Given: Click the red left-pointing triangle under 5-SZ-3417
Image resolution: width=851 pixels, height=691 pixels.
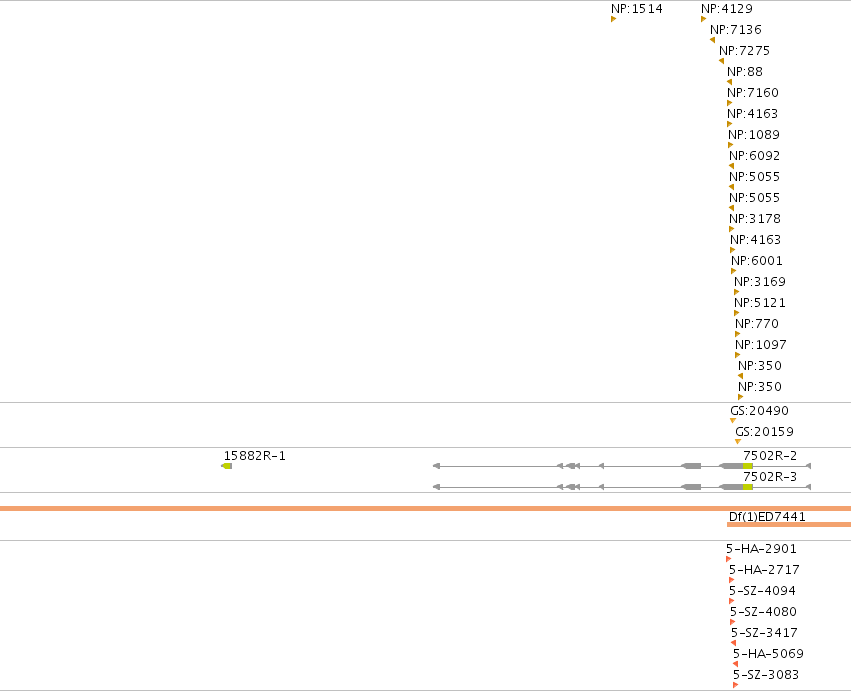Looking at the screenshot, I should coord(734,643).
